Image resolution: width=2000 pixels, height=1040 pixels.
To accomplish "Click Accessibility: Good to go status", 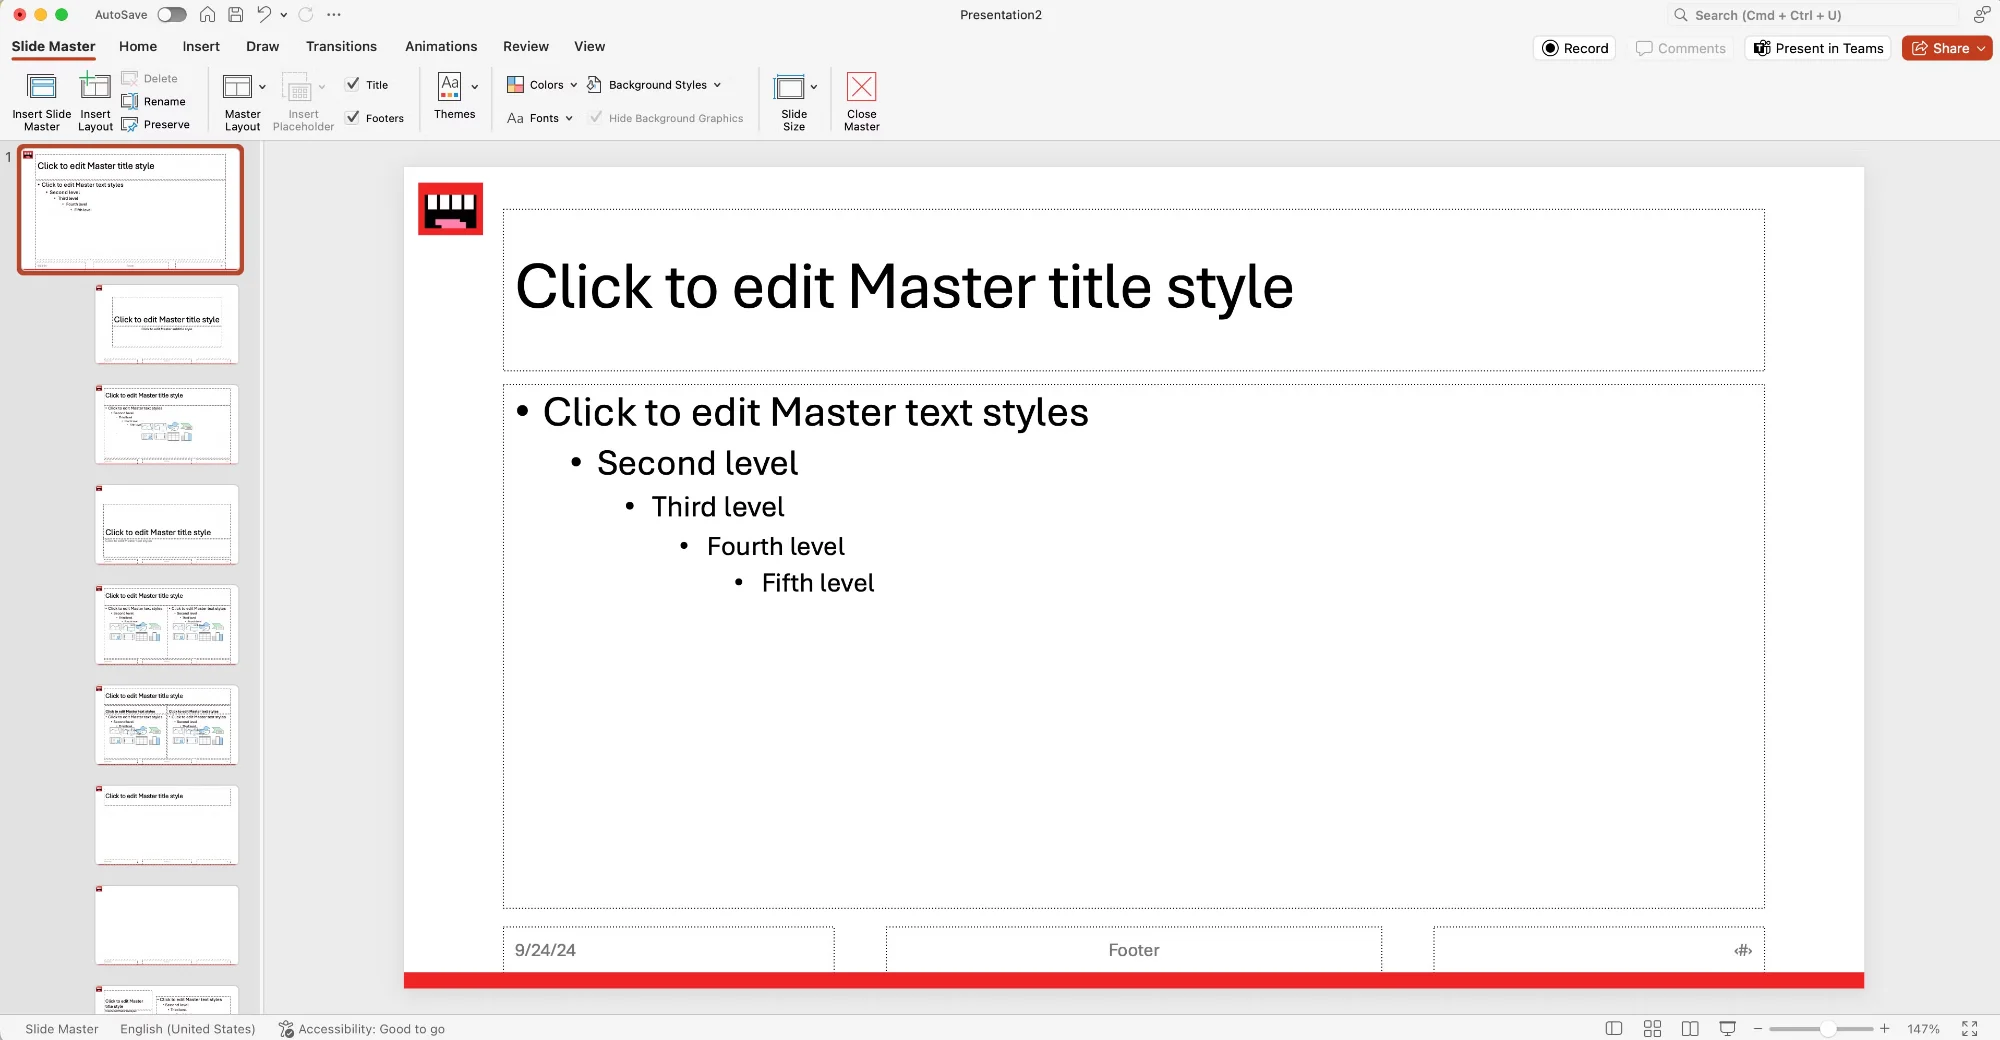I will pyautogui.click(x=361, y=1028).
